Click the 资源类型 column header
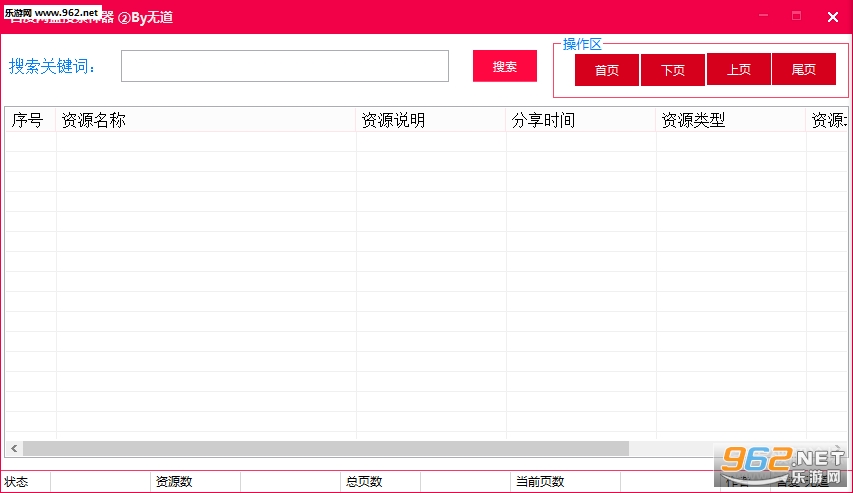853x493 pixels. pyautogui.click(x=731, y=120)
